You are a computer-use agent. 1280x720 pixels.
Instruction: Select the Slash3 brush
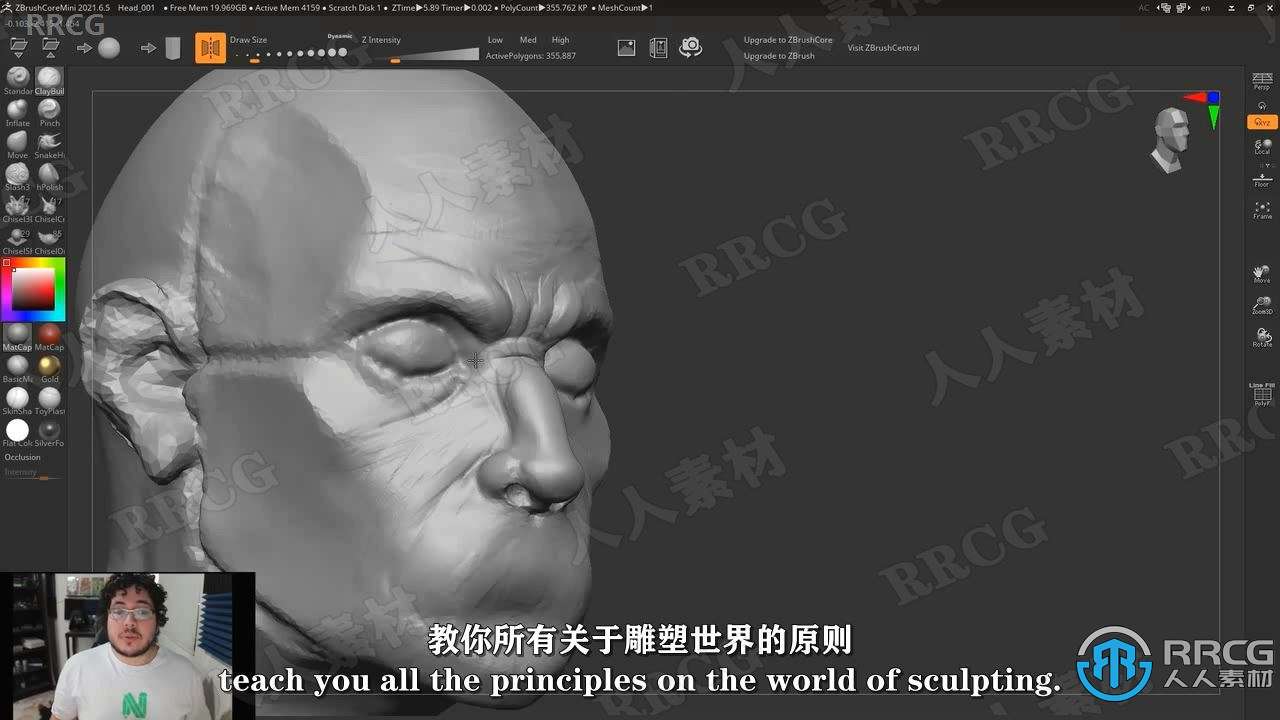[18, 177]
